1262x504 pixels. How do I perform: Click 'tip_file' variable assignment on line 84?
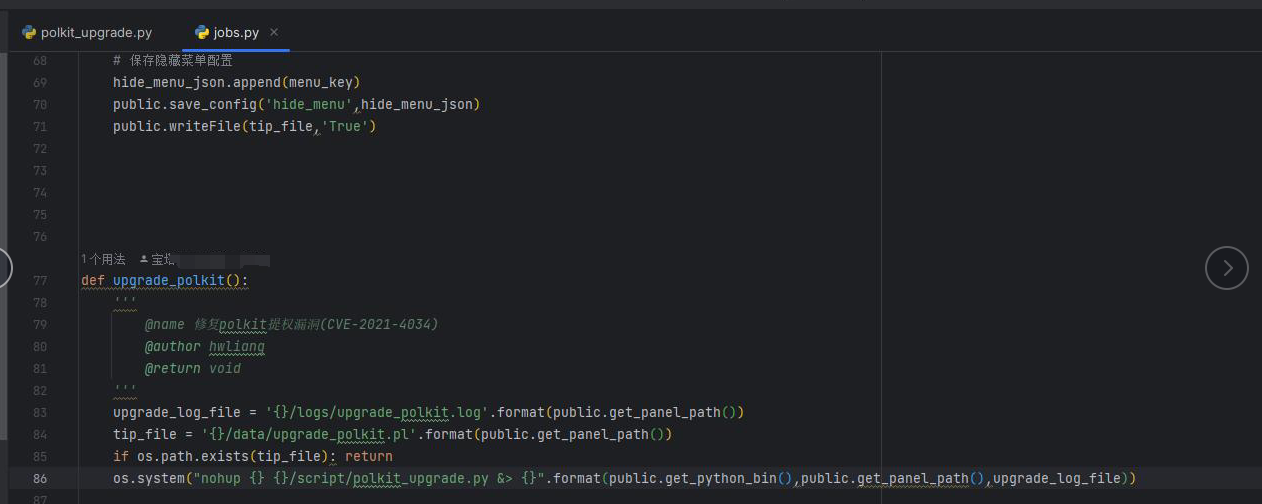pos(145,435)
